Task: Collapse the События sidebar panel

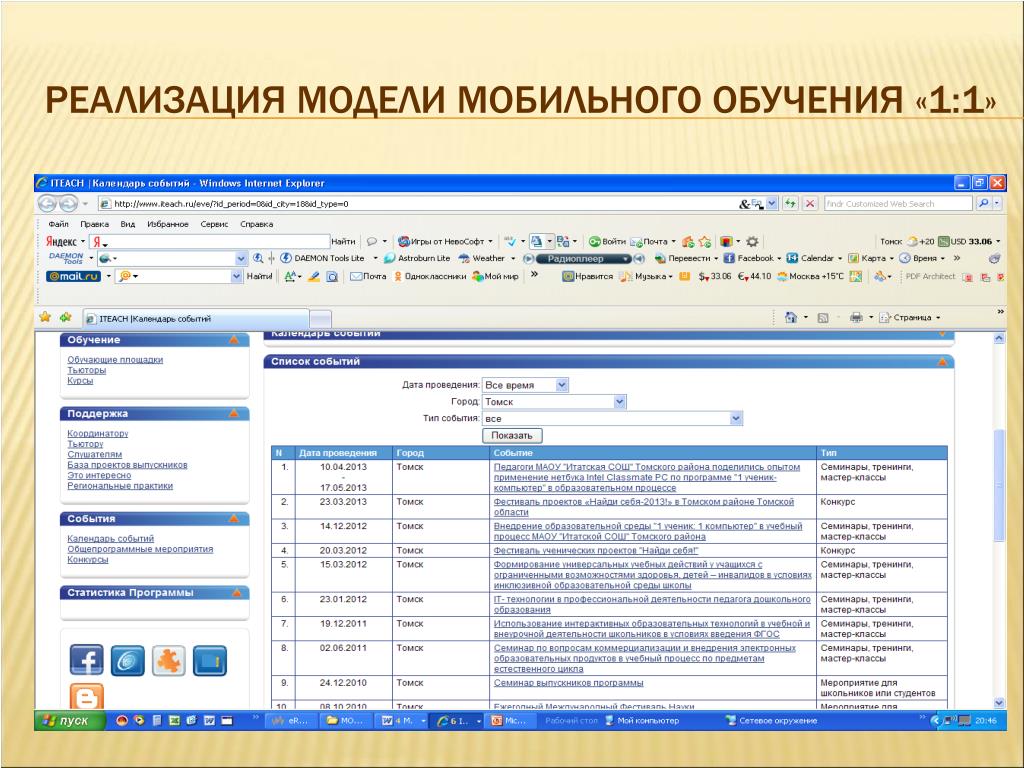Action: [x=234, y=519]
